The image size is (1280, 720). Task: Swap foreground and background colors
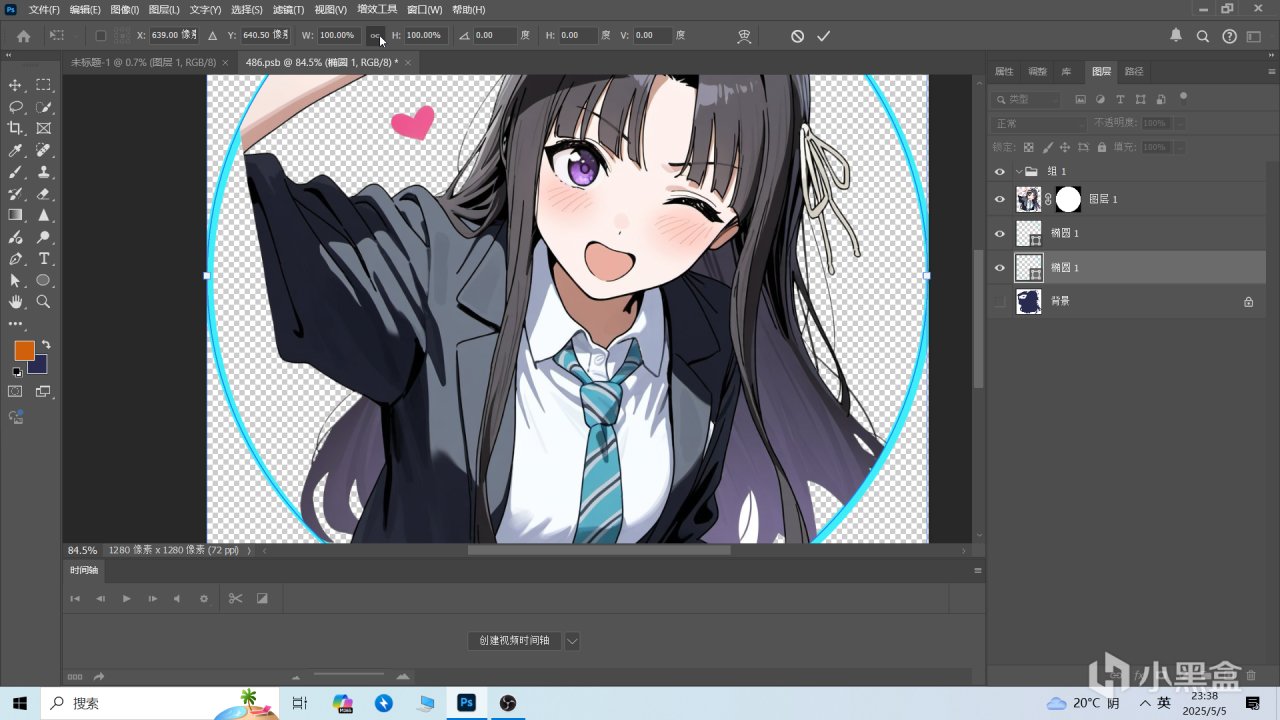click(45, 345)
